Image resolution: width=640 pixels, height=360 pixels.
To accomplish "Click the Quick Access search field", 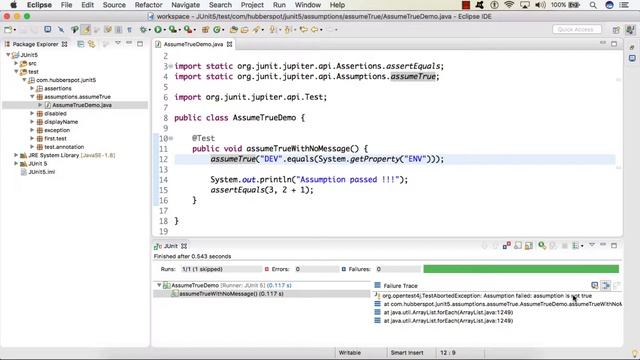I will tap(577, 29).
